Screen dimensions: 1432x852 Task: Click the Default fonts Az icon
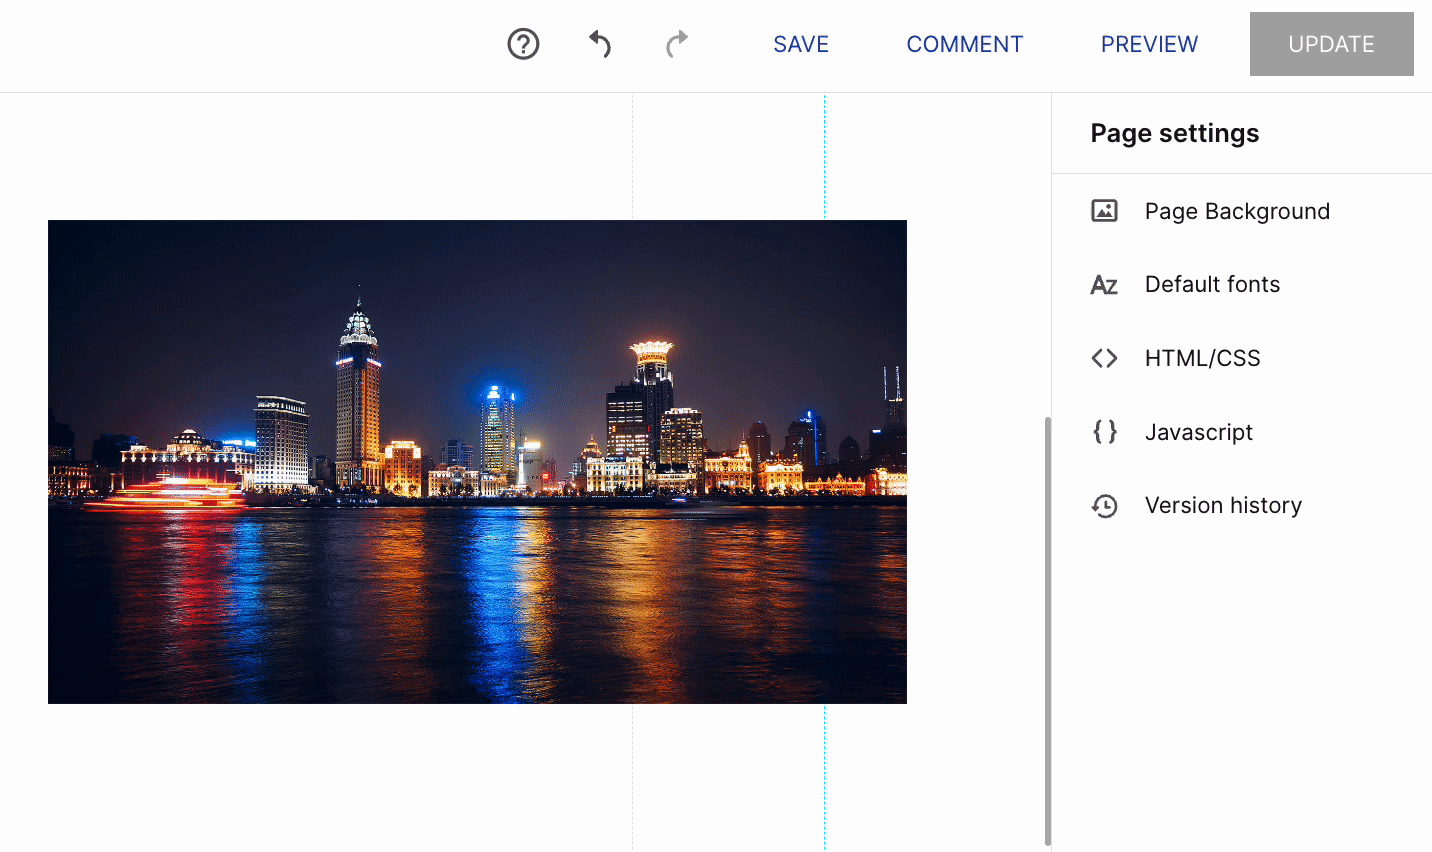click(1104, 285)
